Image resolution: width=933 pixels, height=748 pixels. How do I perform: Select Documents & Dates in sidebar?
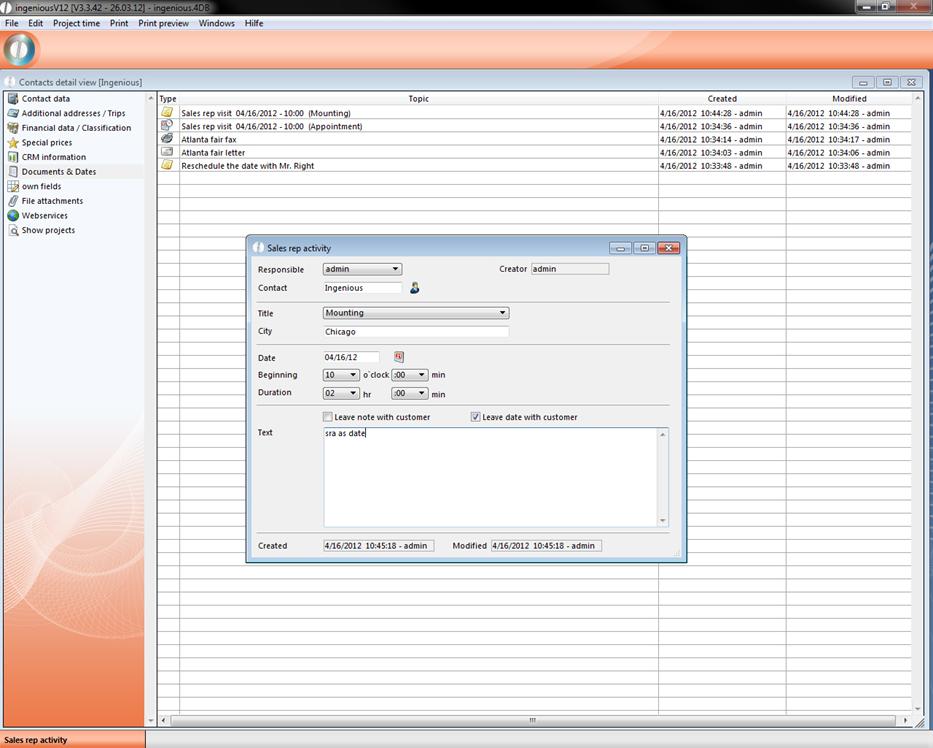tap(59, 172)
